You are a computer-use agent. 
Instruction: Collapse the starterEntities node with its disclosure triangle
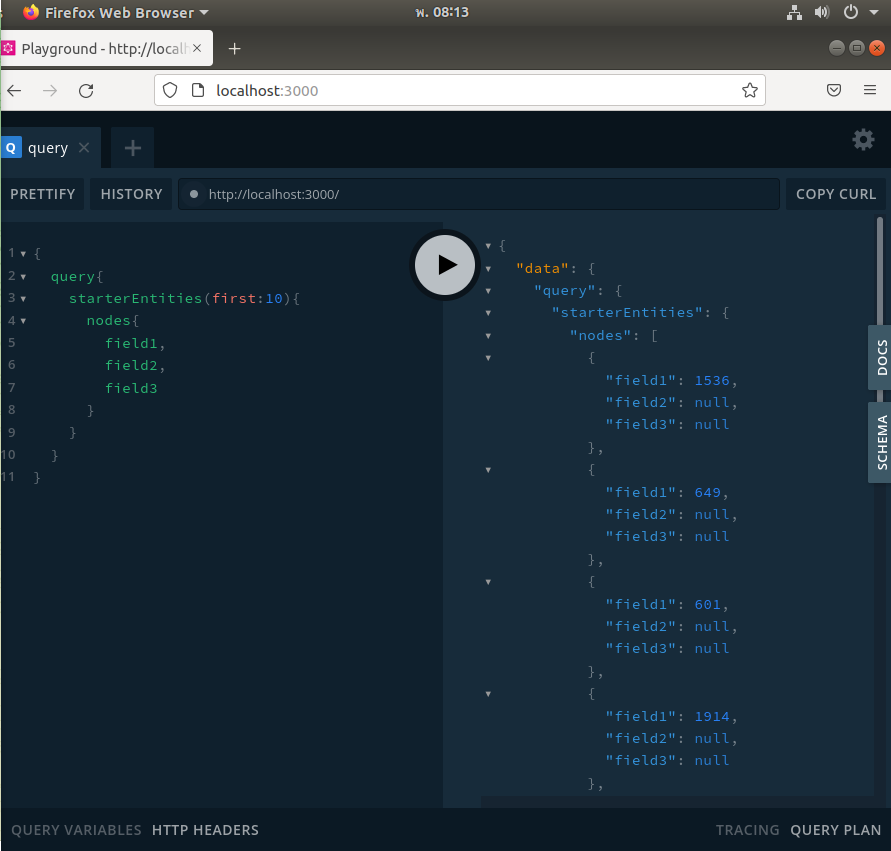point(488,312)
